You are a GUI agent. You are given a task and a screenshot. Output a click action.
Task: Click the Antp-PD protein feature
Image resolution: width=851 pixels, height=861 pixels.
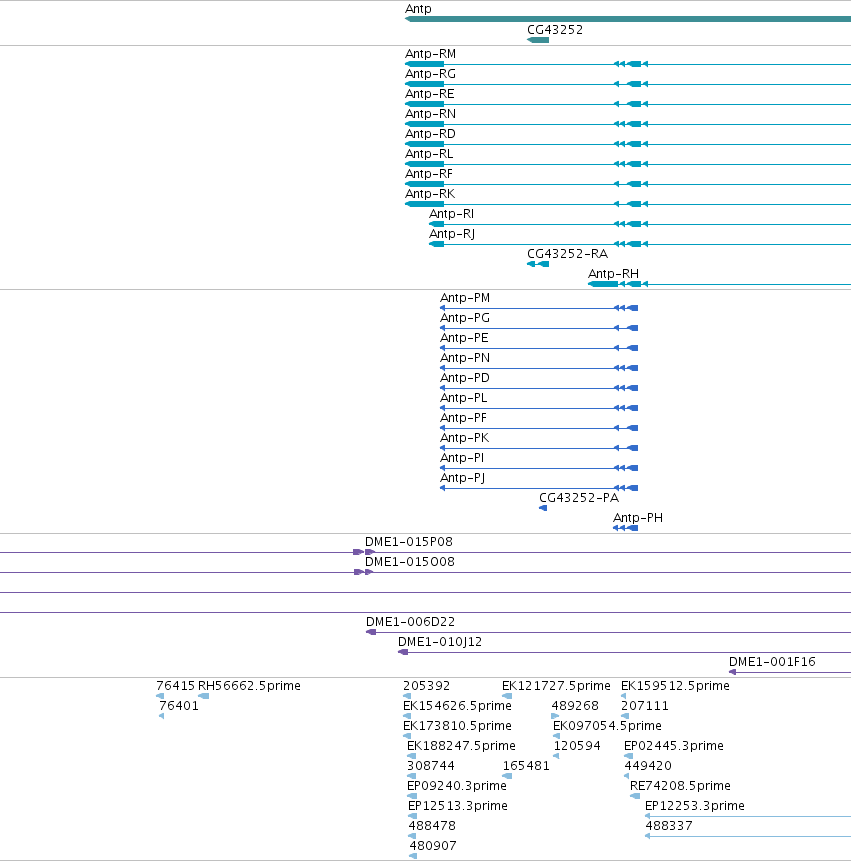[x=539, y=388]
